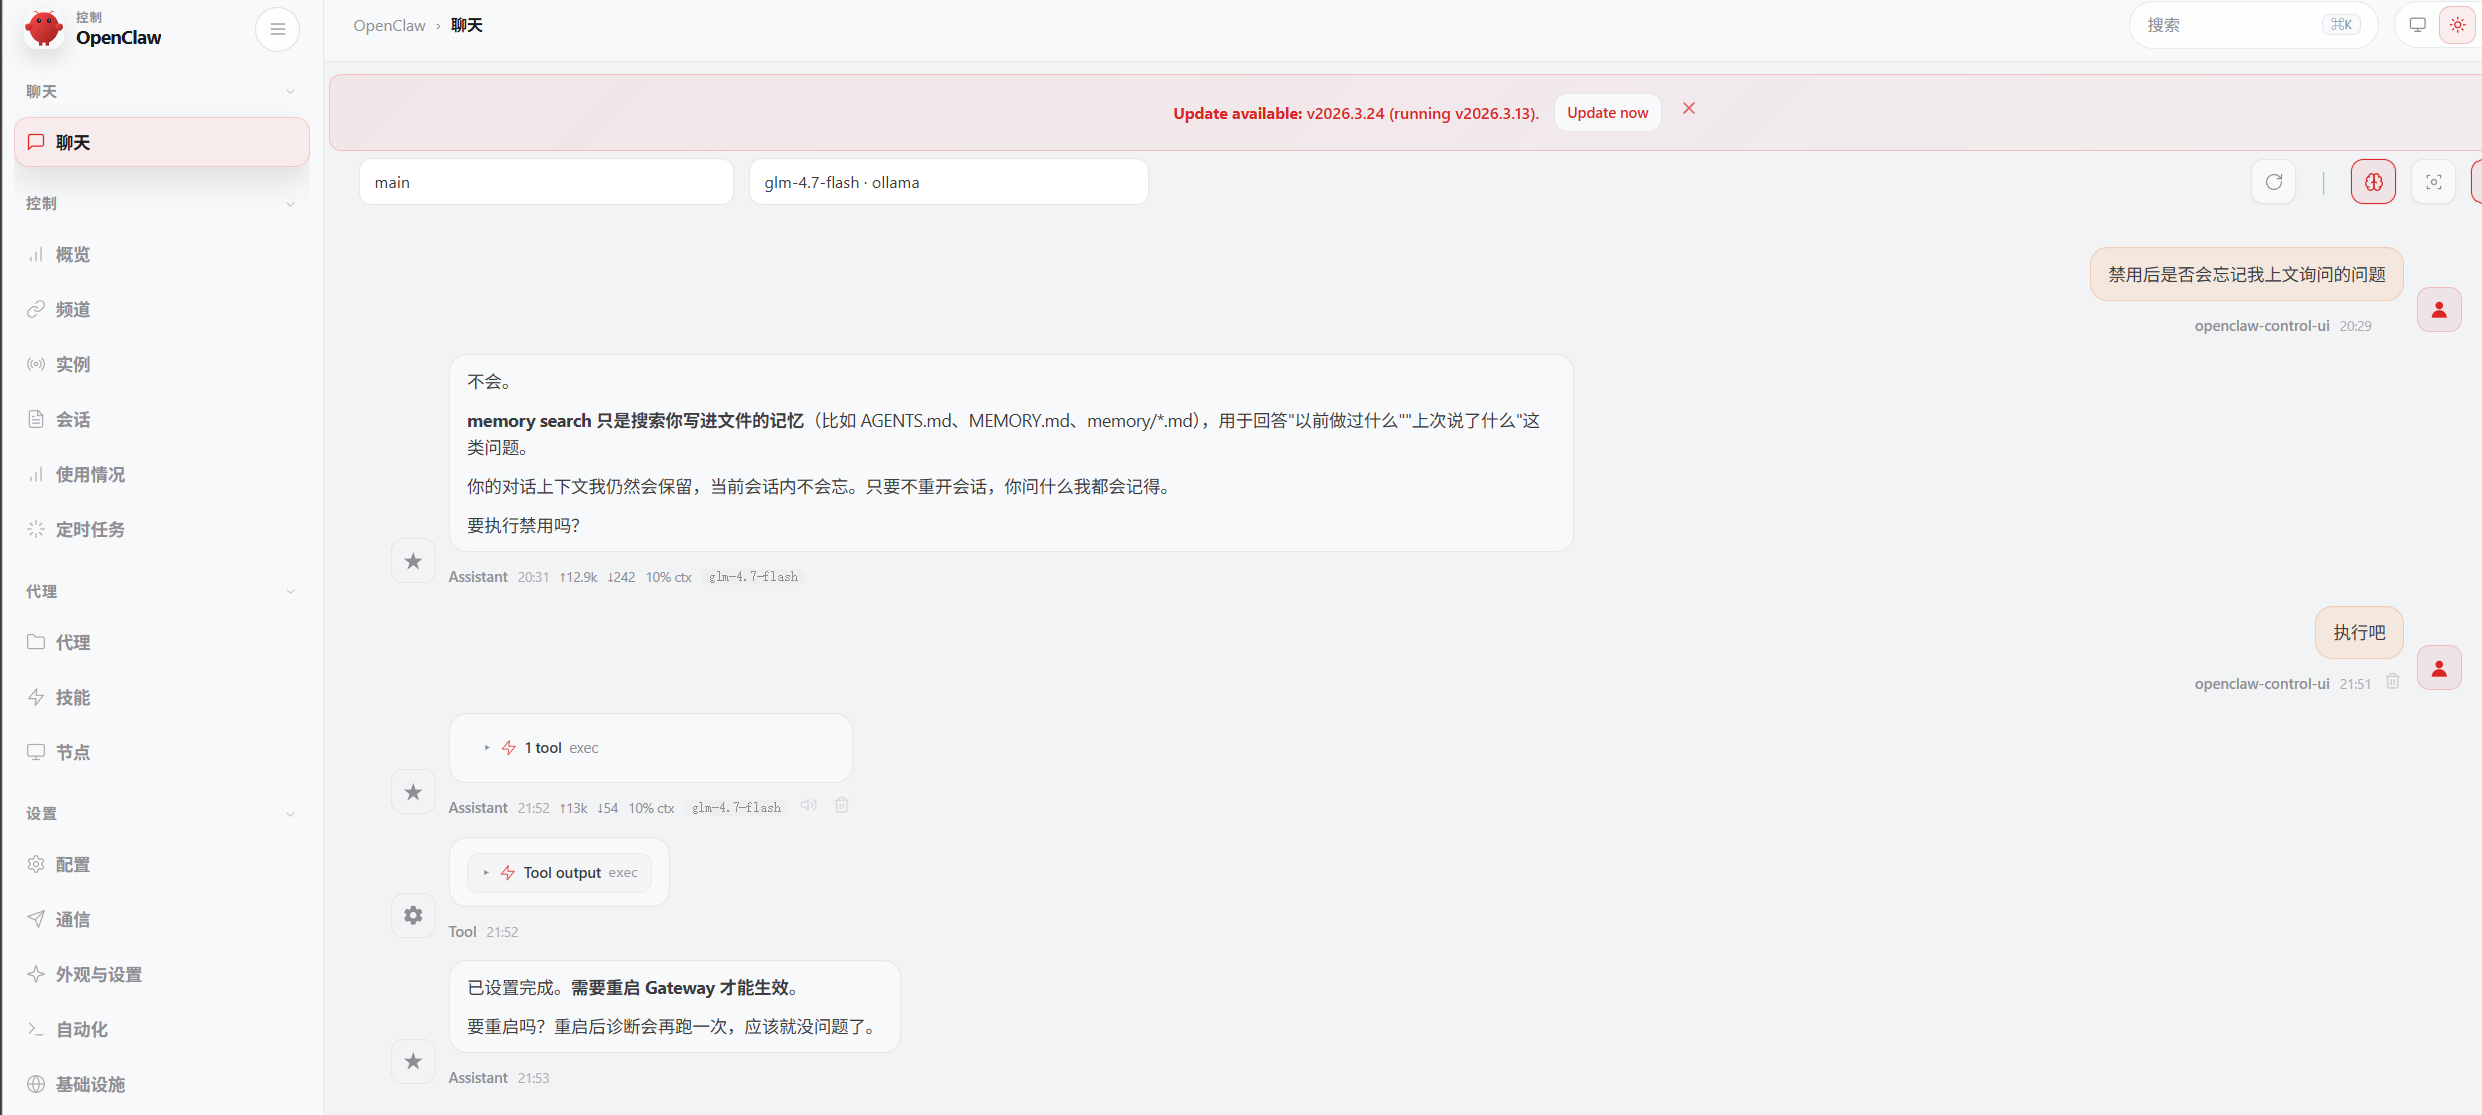
Task: Open the 定时任务 sidebar item
Action: click(x=90, y=530)
